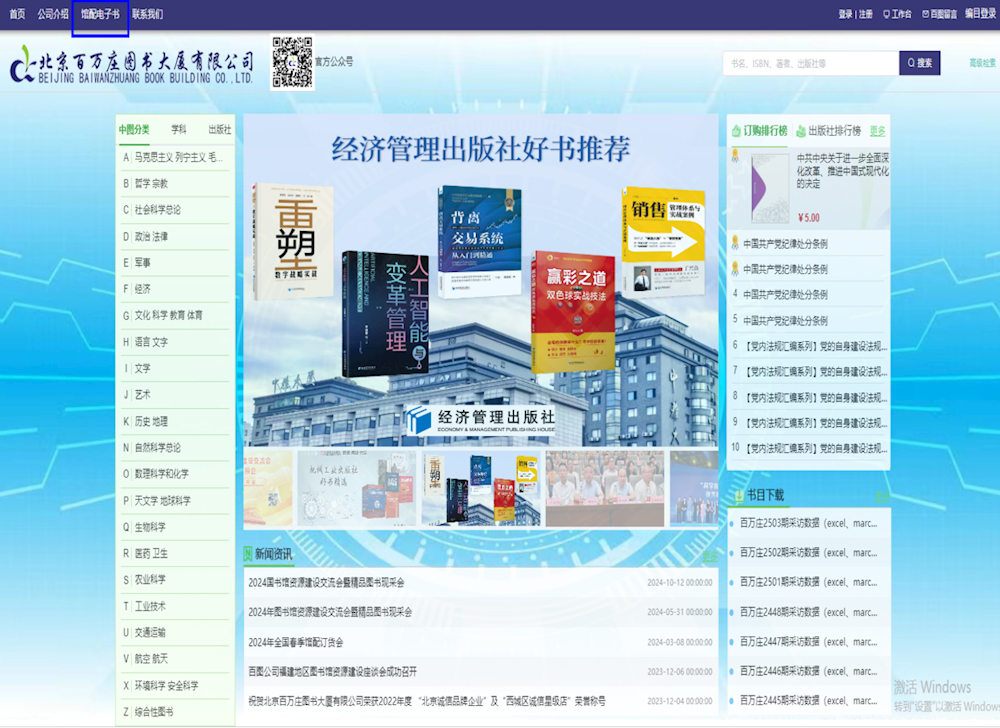Select category X 环境科学 安全科学
Viewport: 1000px width, 728px height.
(175, 686)
